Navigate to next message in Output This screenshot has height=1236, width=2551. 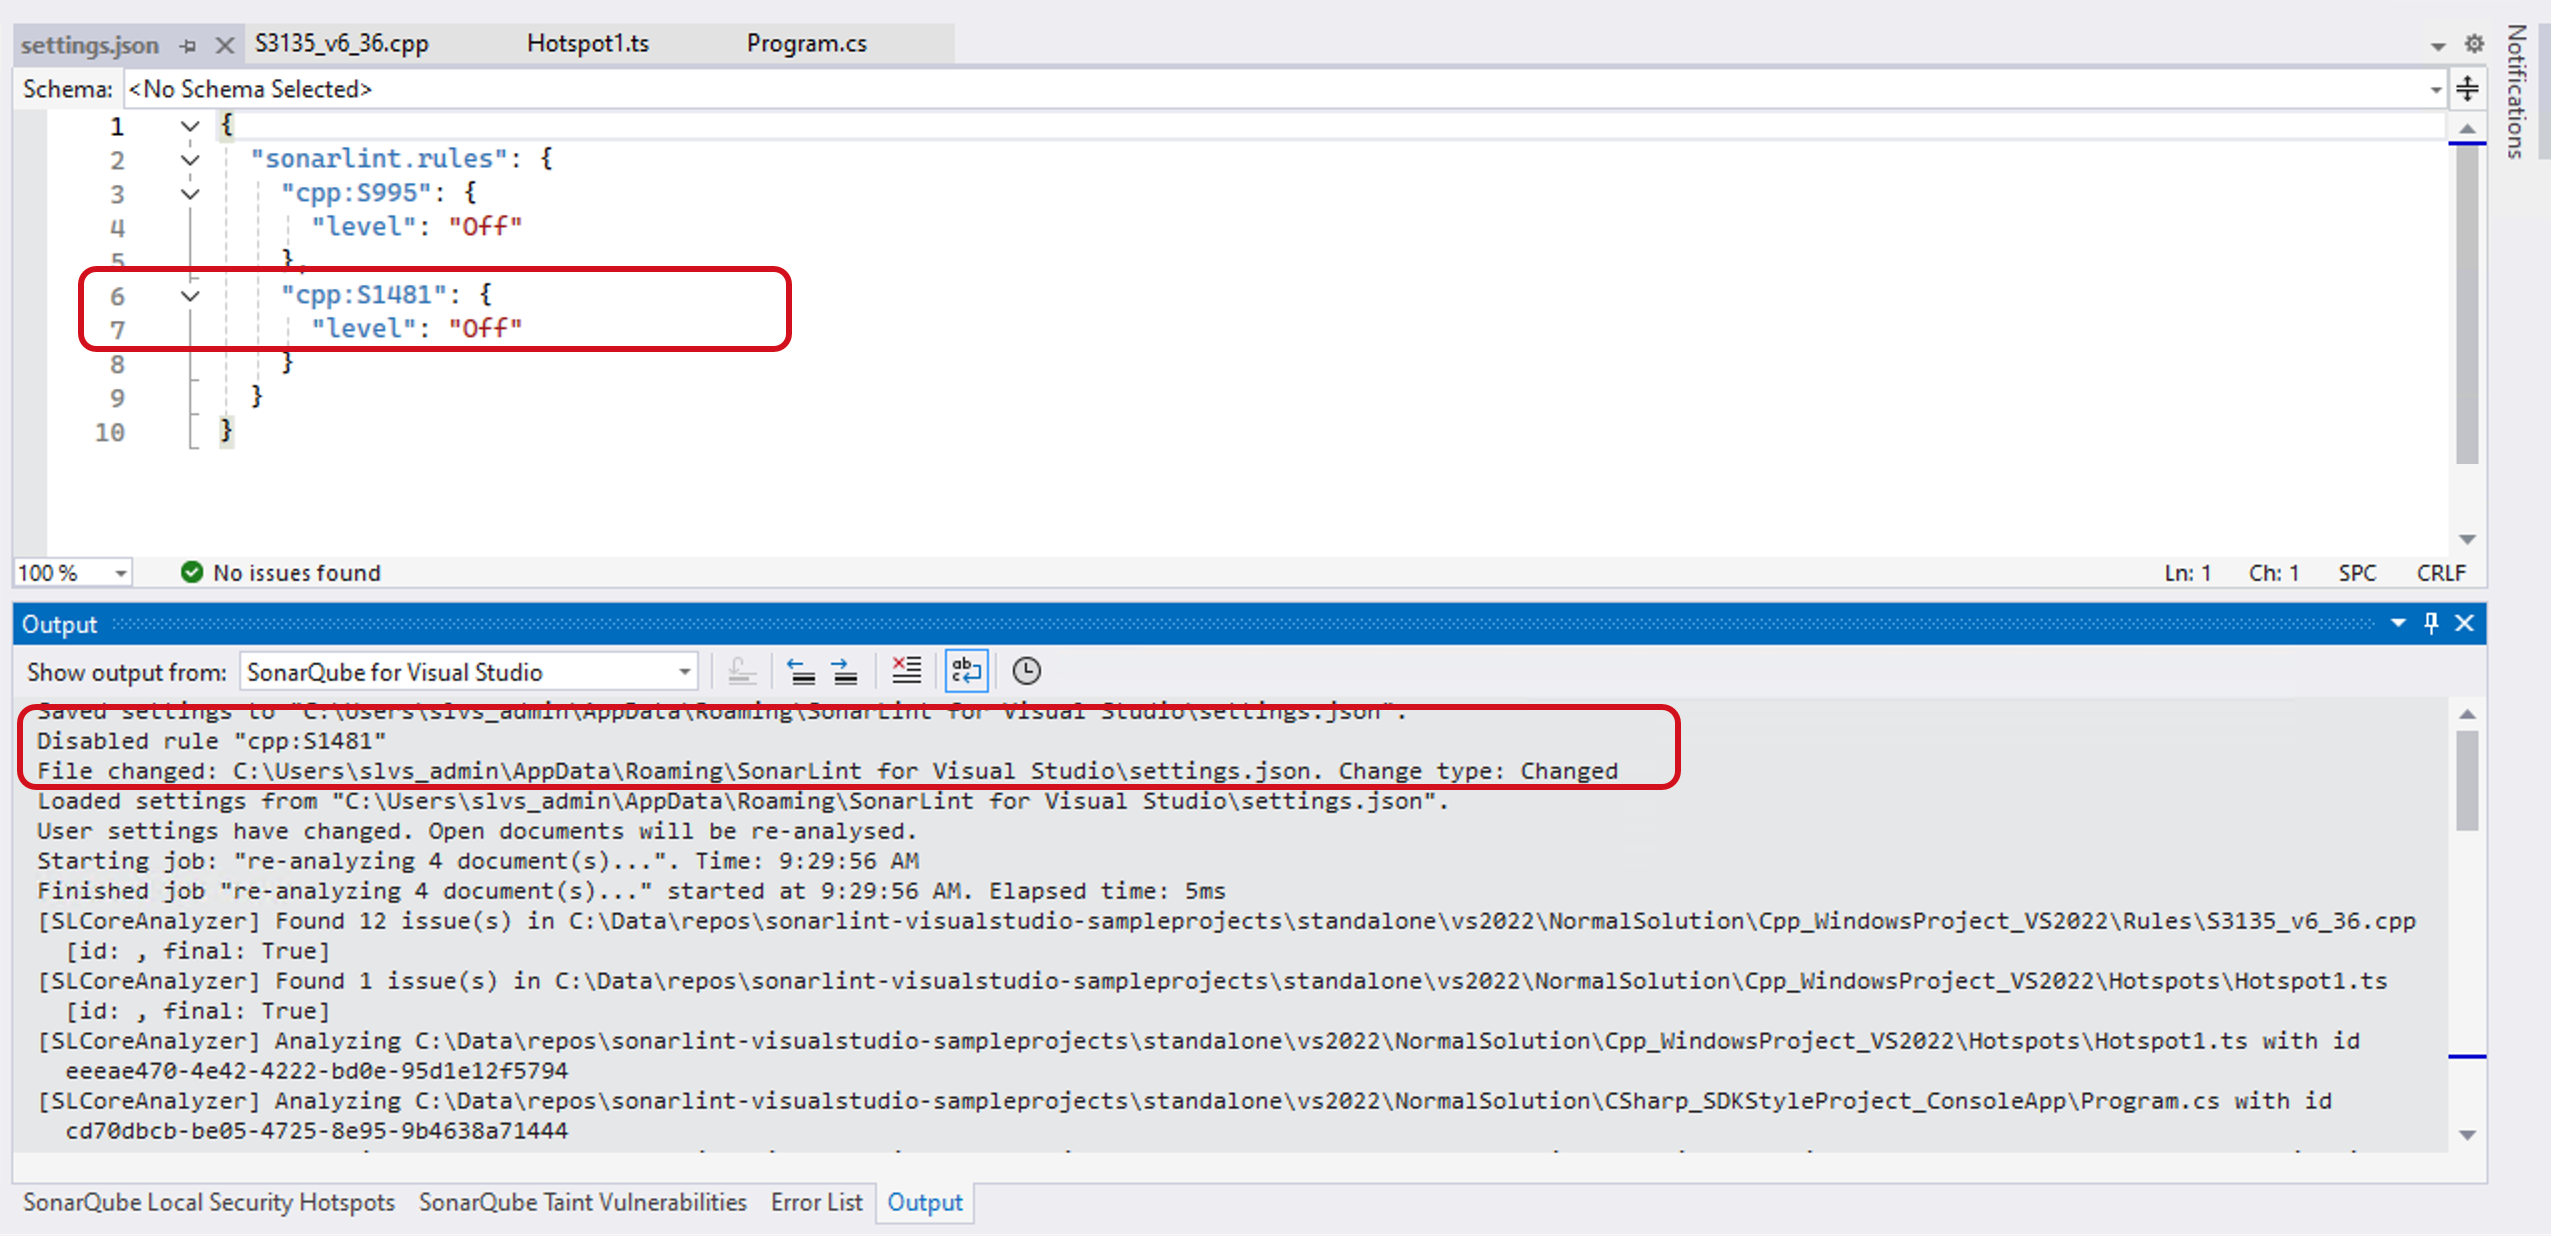coord(845,670)
